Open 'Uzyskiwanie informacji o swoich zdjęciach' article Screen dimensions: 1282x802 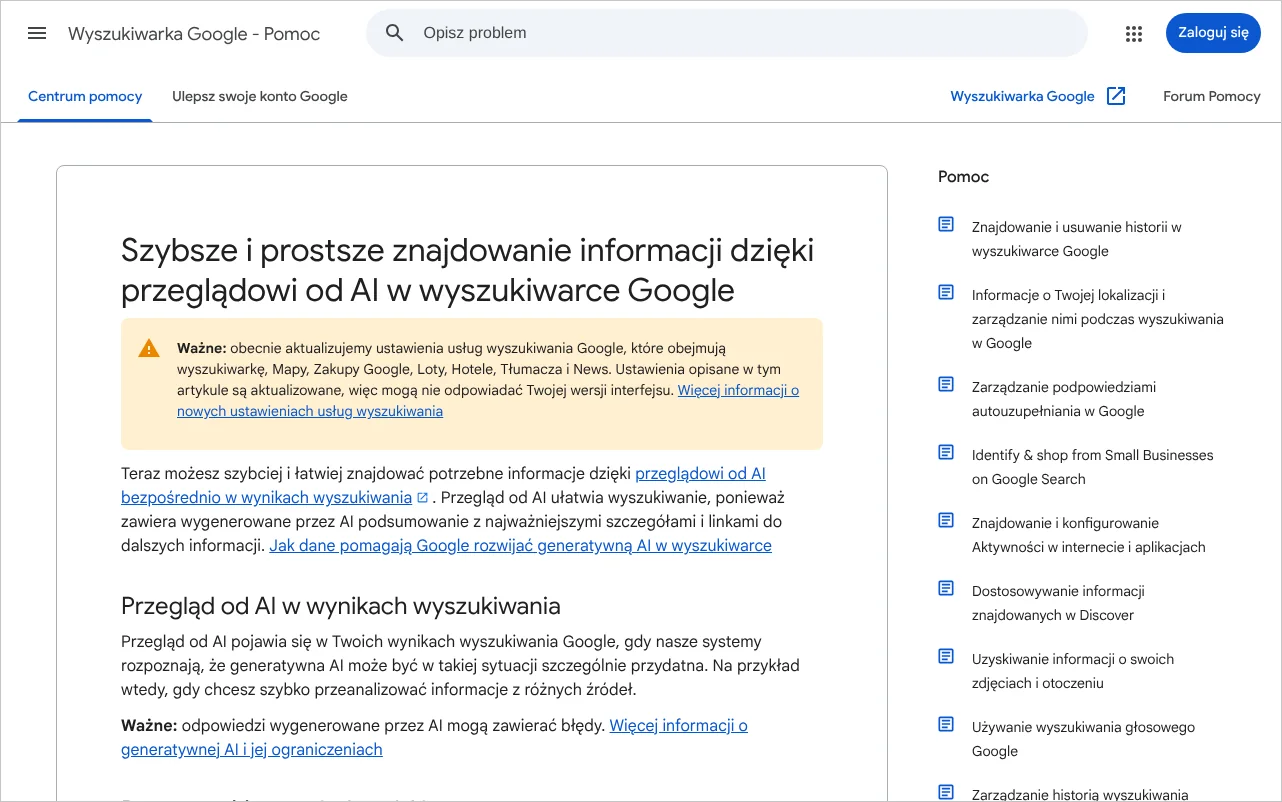click(x=1073, y=671)
